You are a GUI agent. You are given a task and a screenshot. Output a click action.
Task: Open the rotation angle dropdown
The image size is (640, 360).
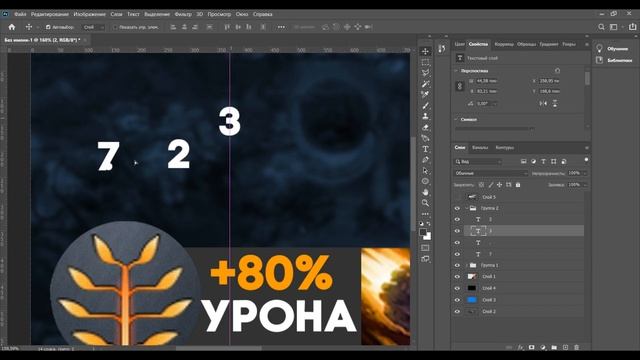click(495, 104)
